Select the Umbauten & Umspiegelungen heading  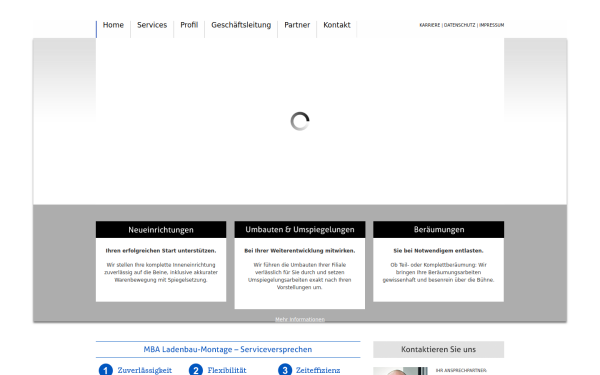click(300, 230)
